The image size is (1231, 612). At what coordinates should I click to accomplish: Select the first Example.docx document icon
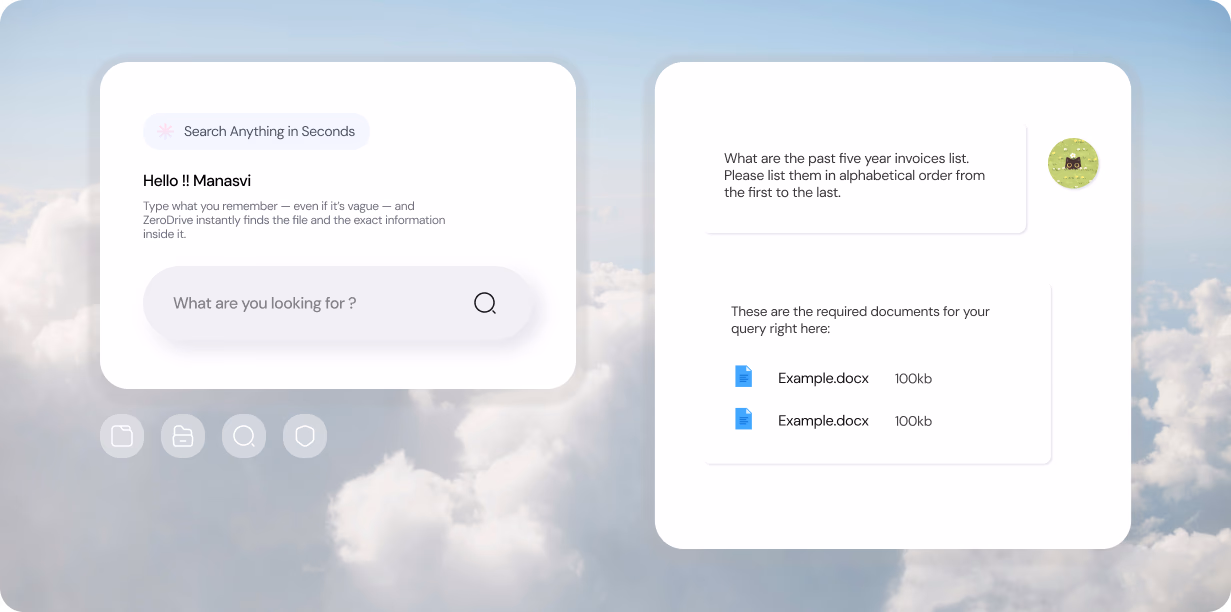[x=743, y=376]
